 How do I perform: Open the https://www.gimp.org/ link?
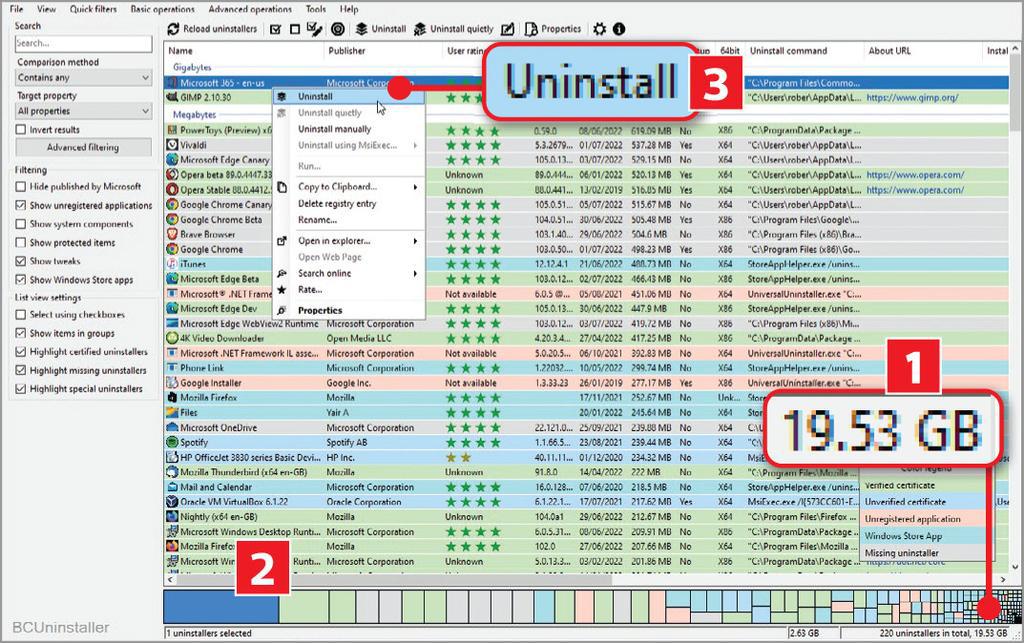(x=912, y=98)
